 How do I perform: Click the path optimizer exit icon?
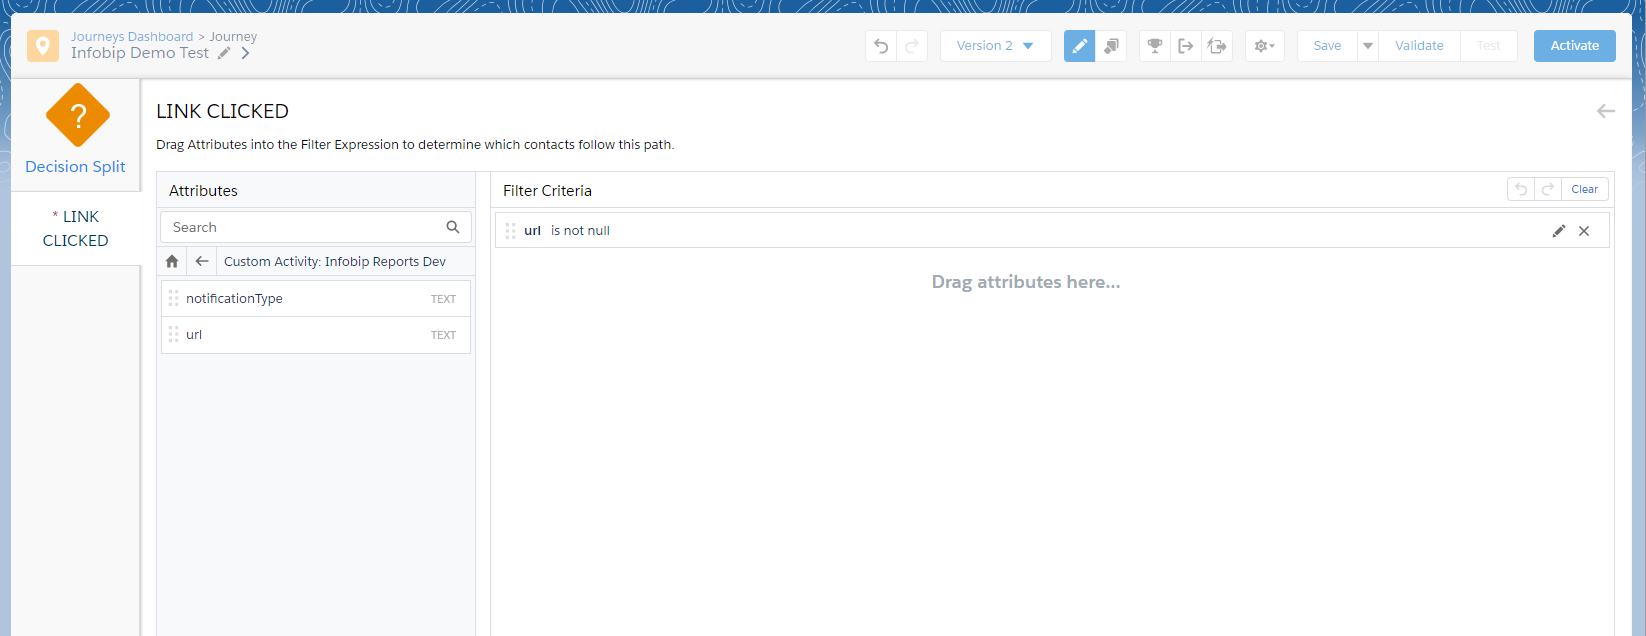(x=1217, y=46)
